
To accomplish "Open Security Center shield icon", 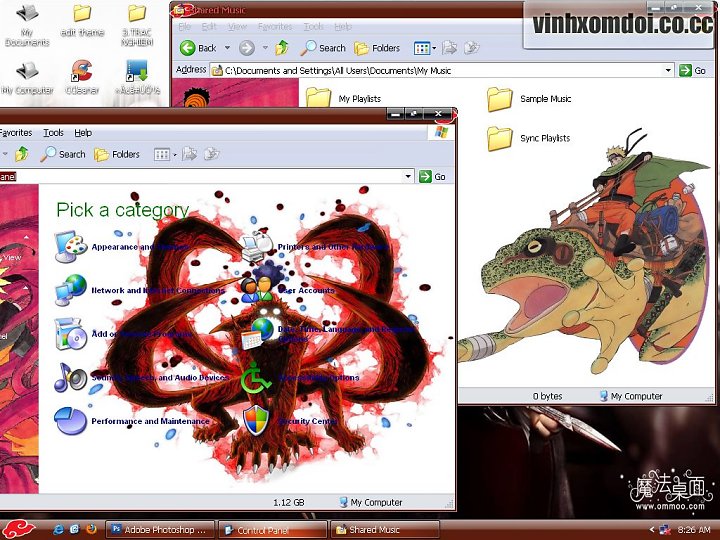I will pos(256,420).
